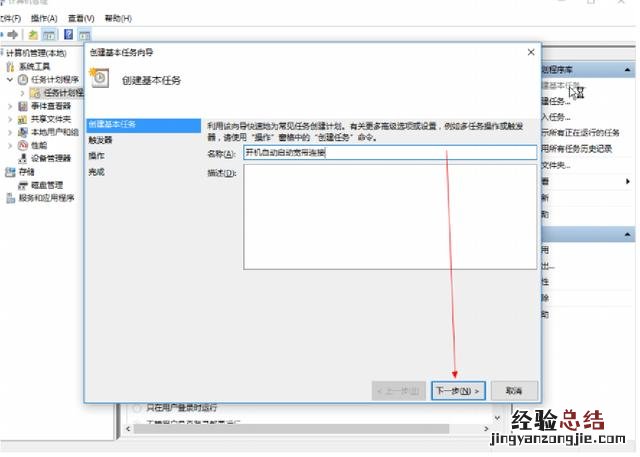Collapse the second actions pane section arrow
Viewport: 640px width, 457px height.
(627, 235)
